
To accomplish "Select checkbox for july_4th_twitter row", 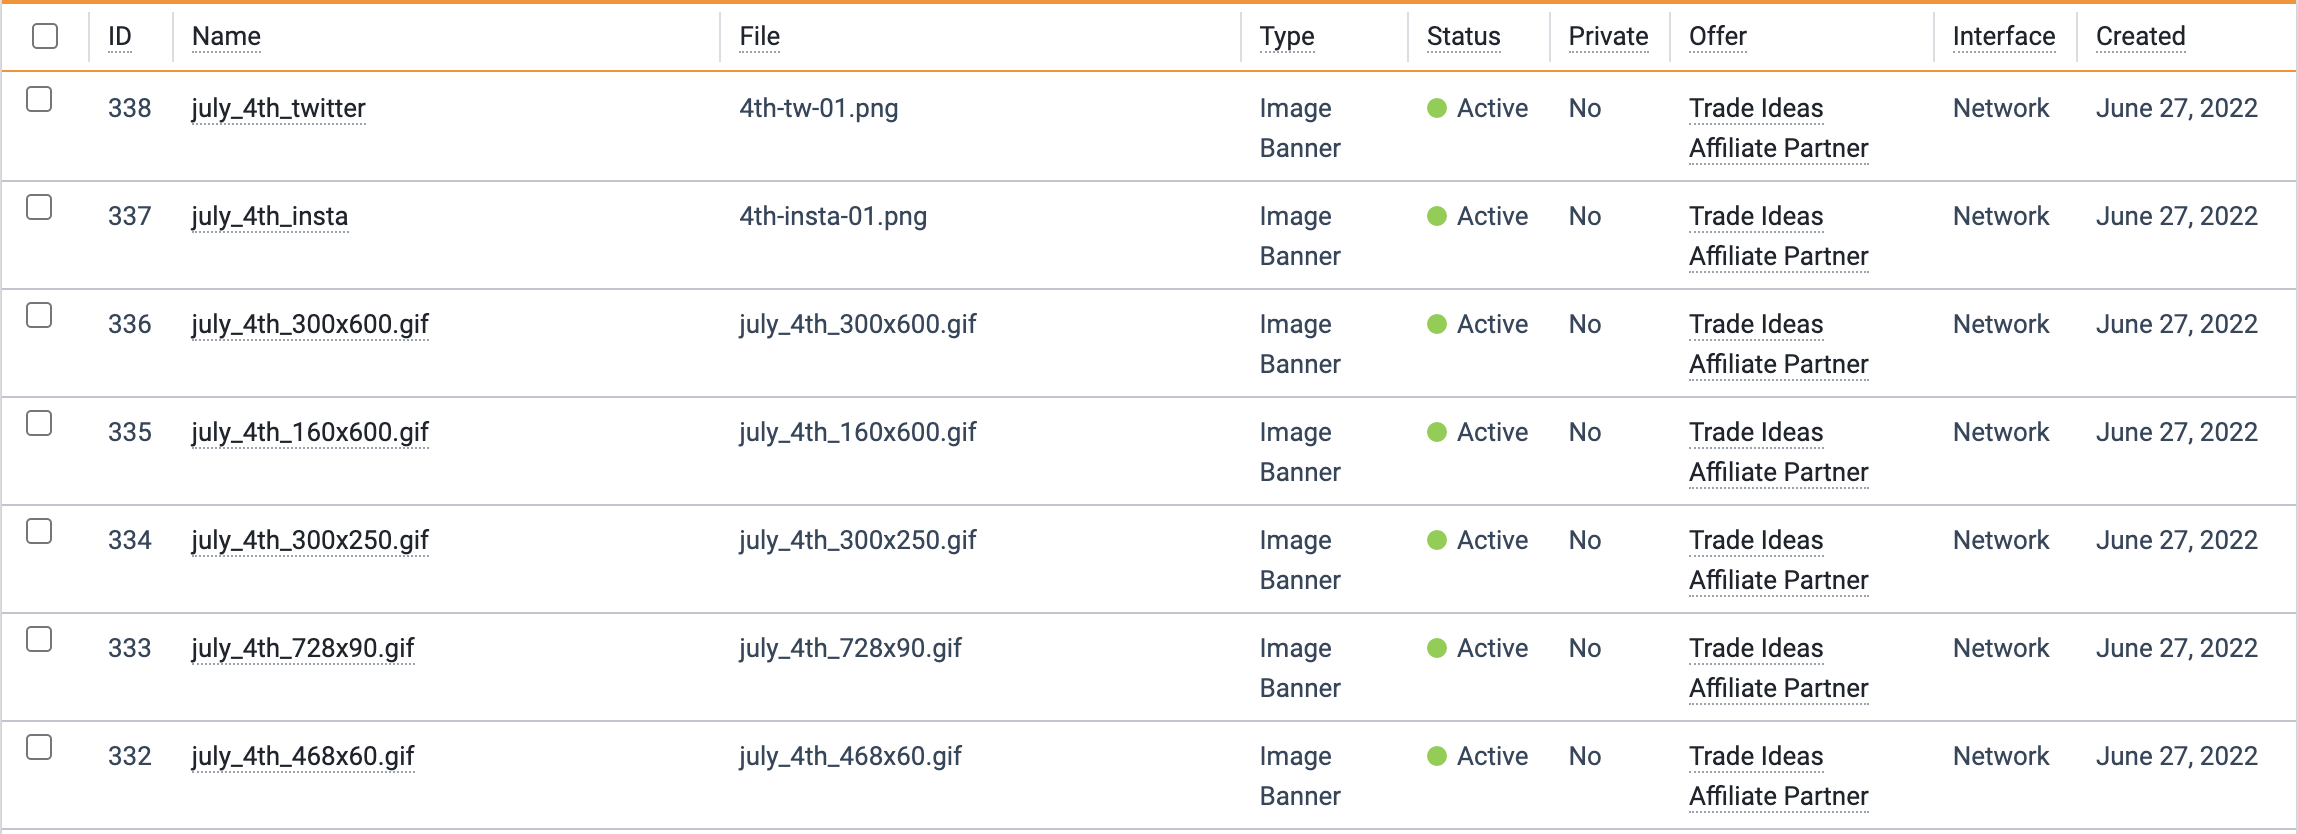I will click(x=39, y=99).
